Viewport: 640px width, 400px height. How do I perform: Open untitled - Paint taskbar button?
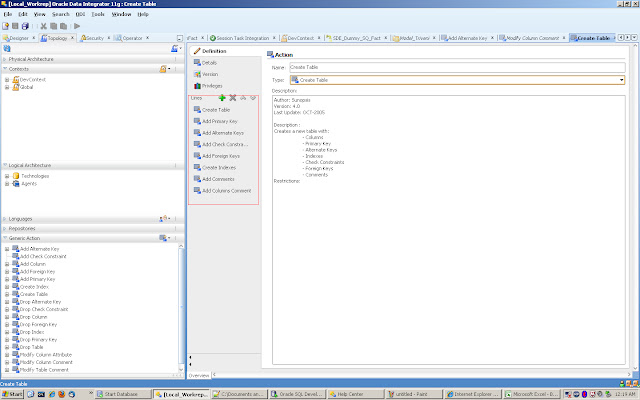[414, 394]
